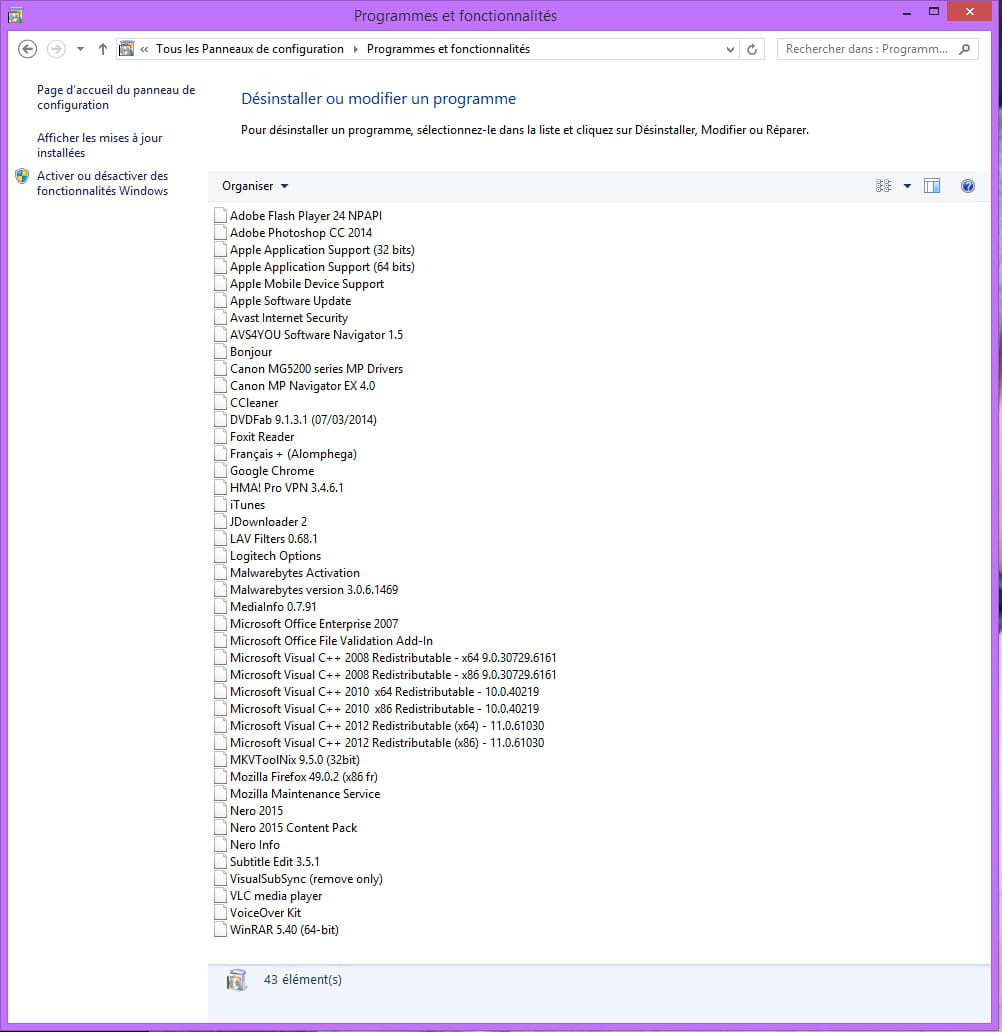Image resolution: width=1002 pixels, height=1032 pixels.
Task: Click the WinRAR entry's file icon
Action: [x=221, y=930]
